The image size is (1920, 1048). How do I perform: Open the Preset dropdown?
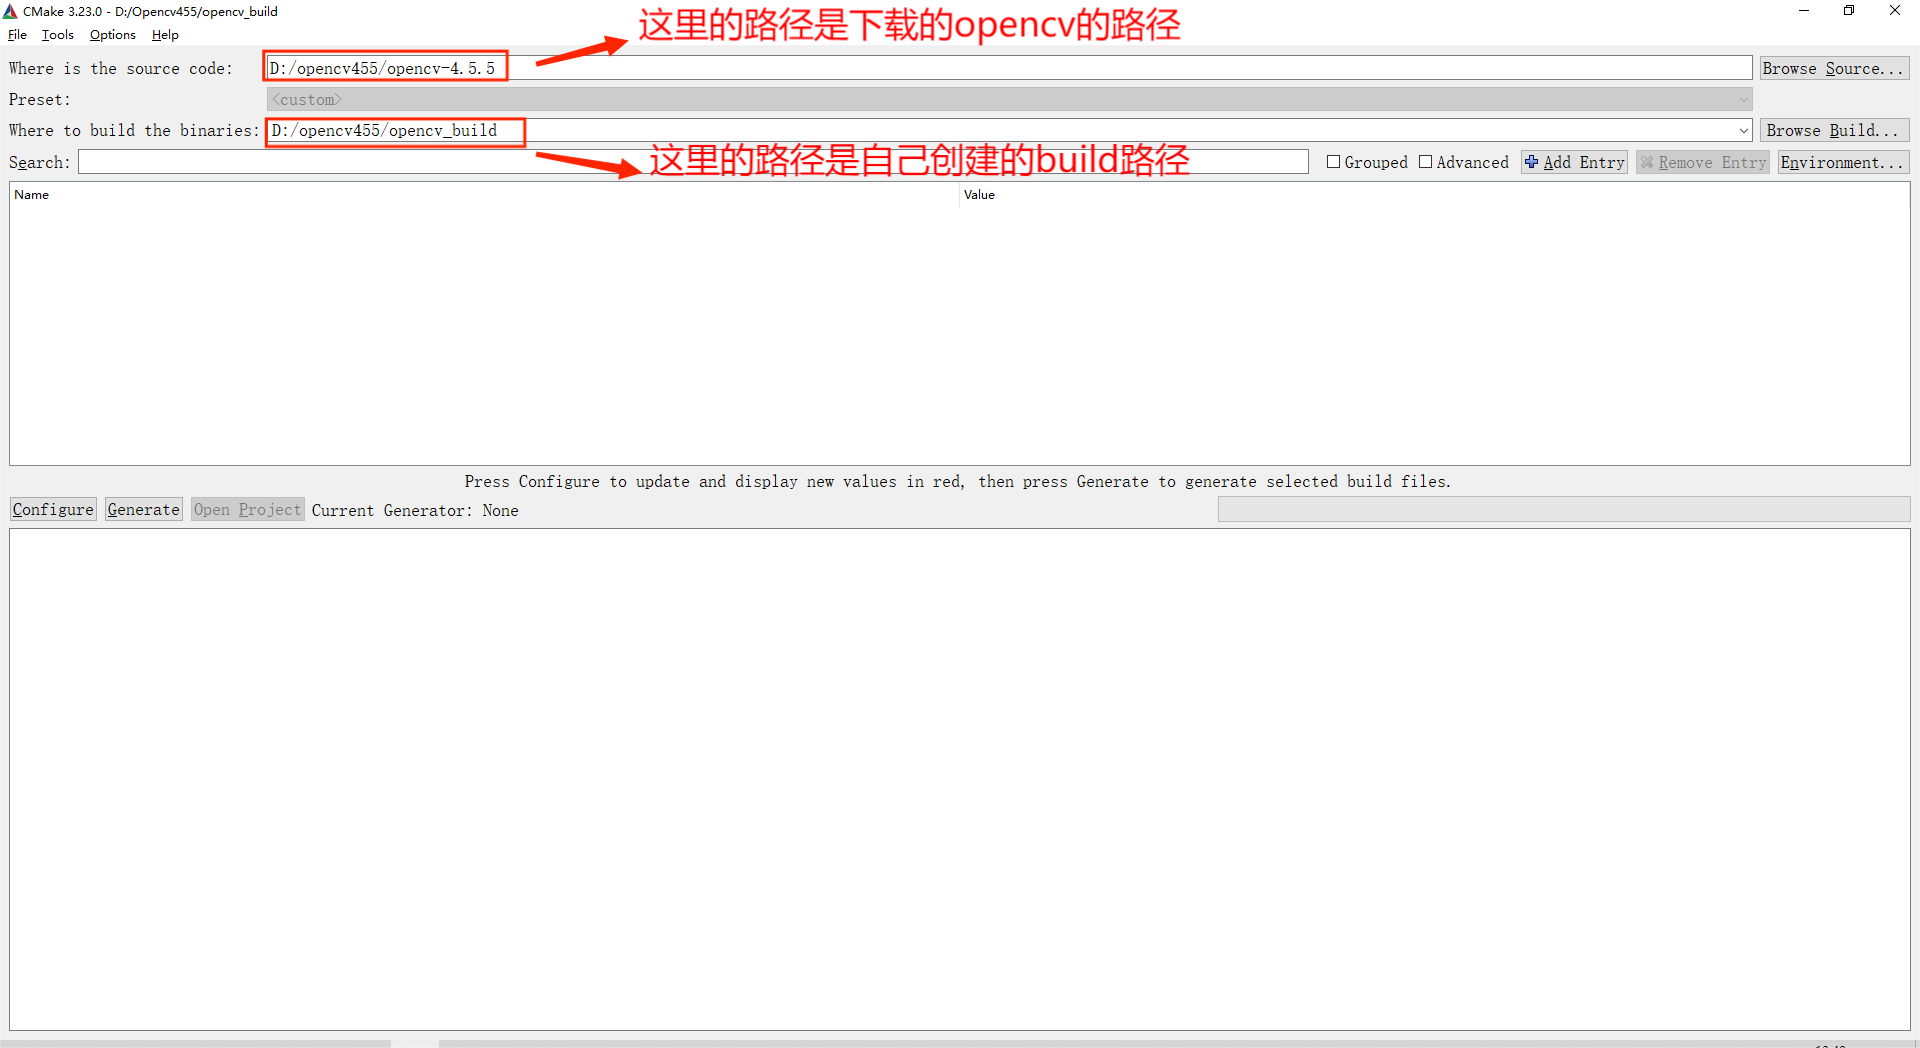click(x=1009, y=99)
